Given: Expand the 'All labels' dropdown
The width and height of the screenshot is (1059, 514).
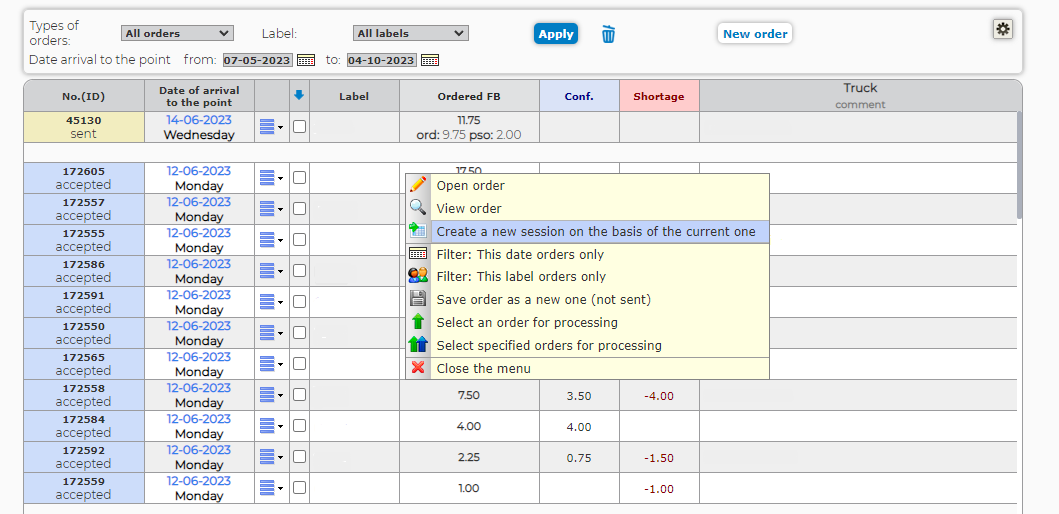Looking at the screenshot, I should [x=410, y=34].
